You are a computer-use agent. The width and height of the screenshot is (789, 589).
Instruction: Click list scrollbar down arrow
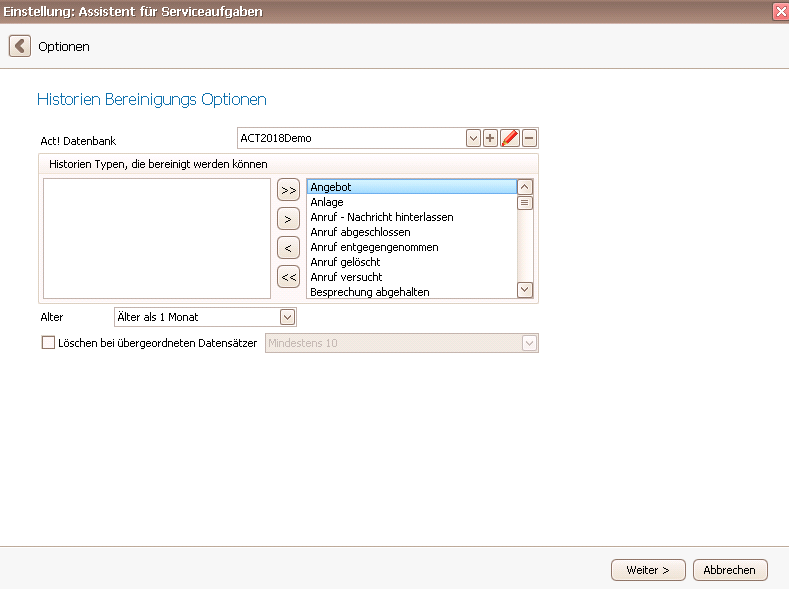click(525, 290)
